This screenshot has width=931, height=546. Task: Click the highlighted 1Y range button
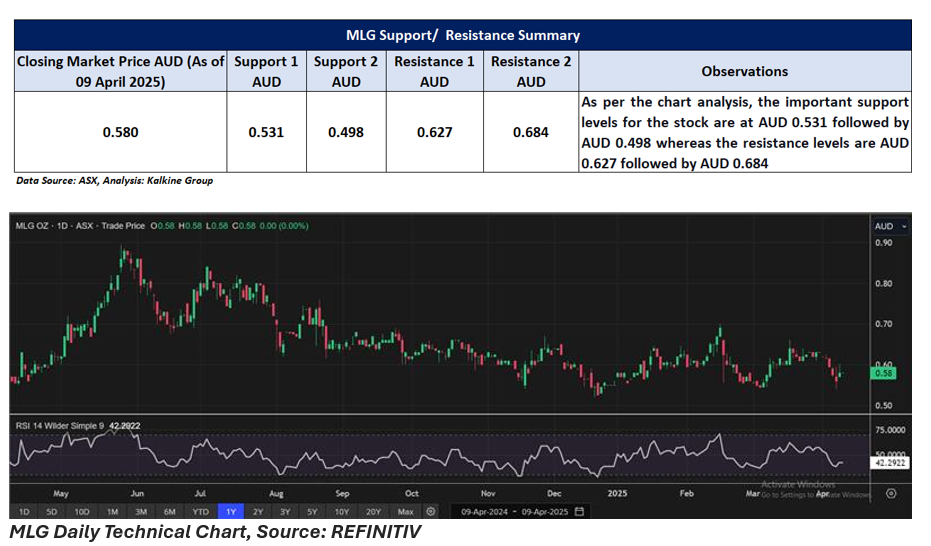231,511
